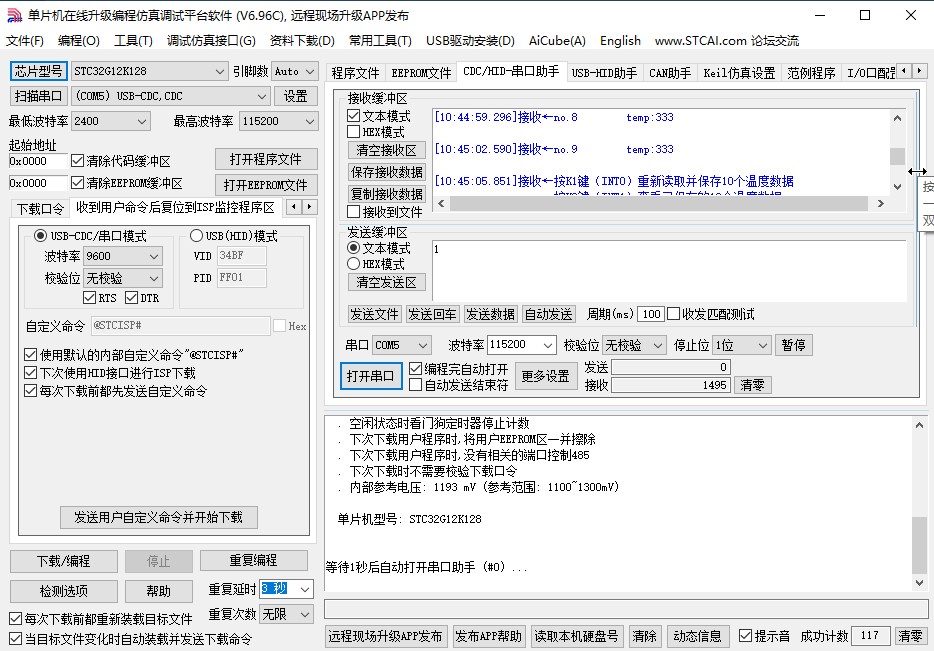Toggle the 编程完自动打开 checkbox

click(416, 369)
